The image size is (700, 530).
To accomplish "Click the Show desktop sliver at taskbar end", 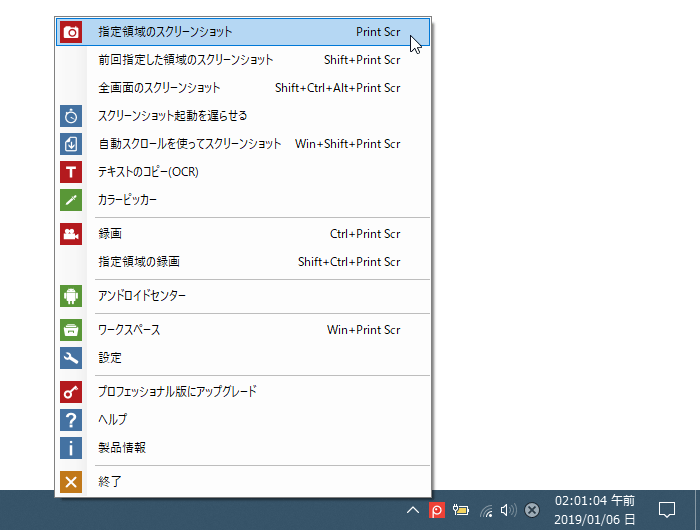I will click(x=697, y=510).
